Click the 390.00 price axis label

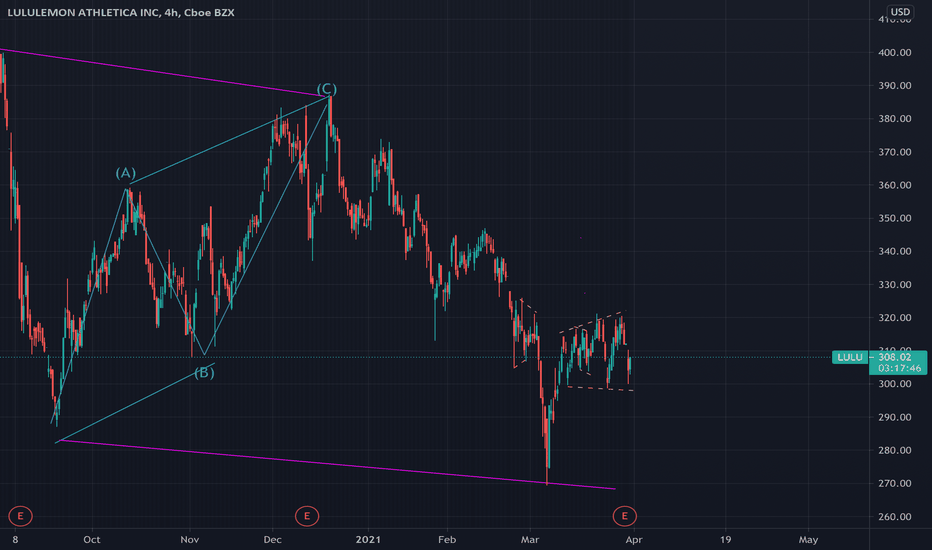pos(895,86)
